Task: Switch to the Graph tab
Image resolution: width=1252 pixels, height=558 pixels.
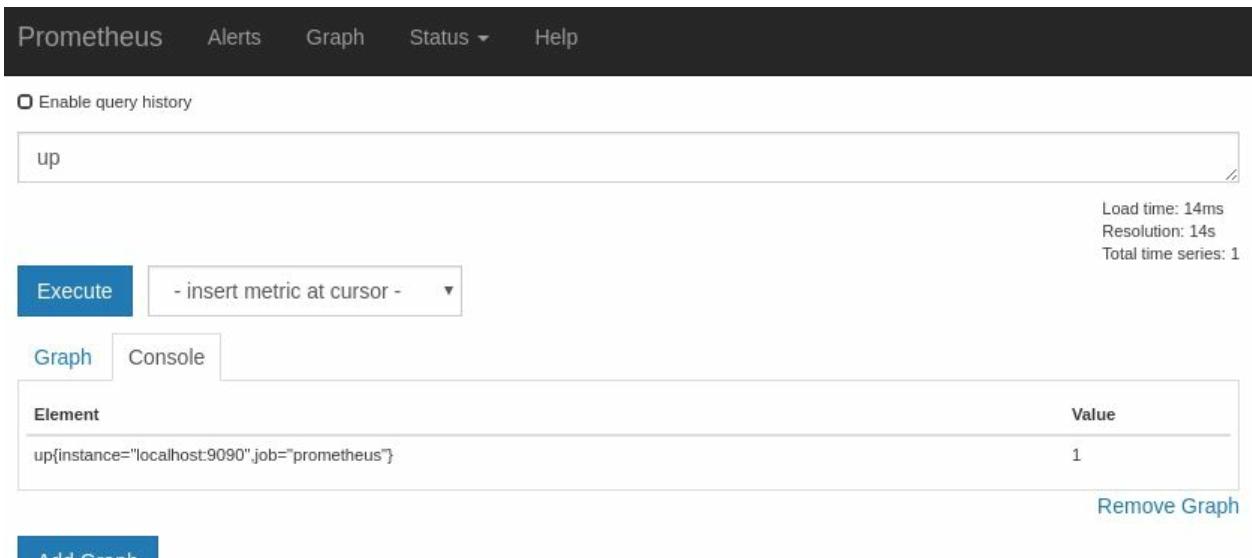Action: point(63,357)
